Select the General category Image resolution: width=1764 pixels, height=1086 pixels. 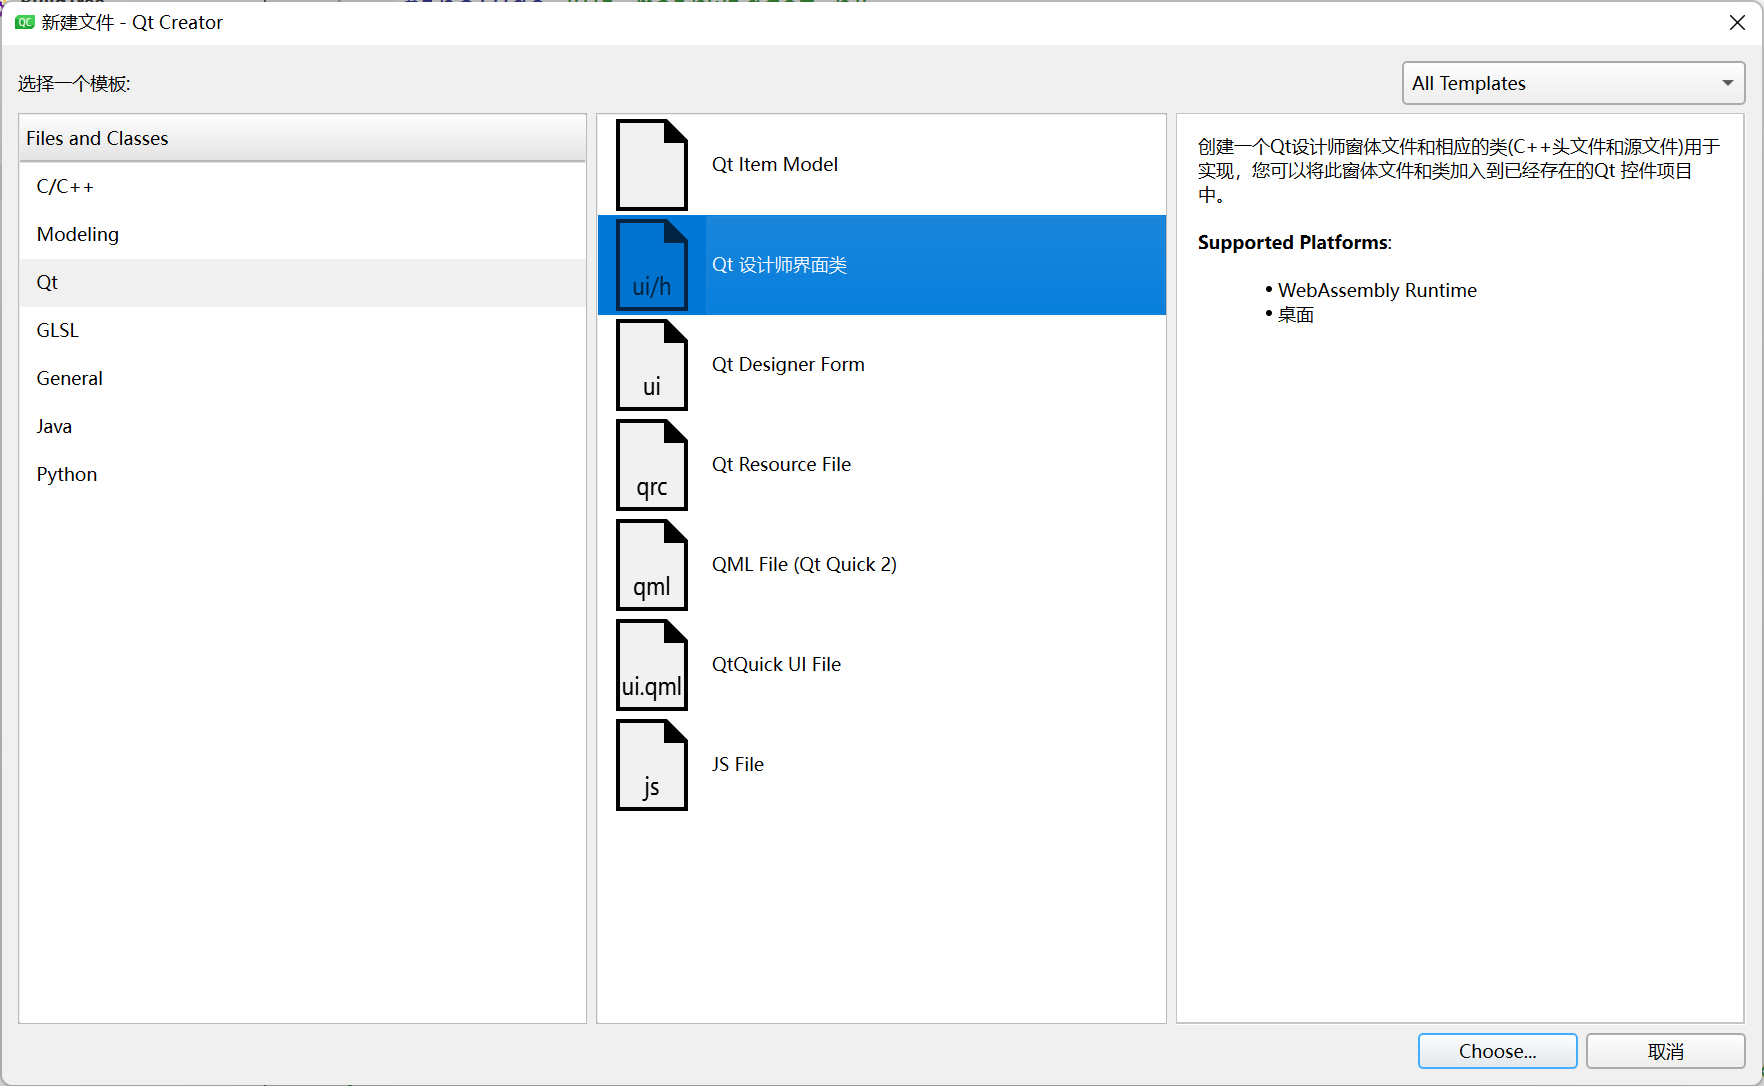tap(302, 379)
